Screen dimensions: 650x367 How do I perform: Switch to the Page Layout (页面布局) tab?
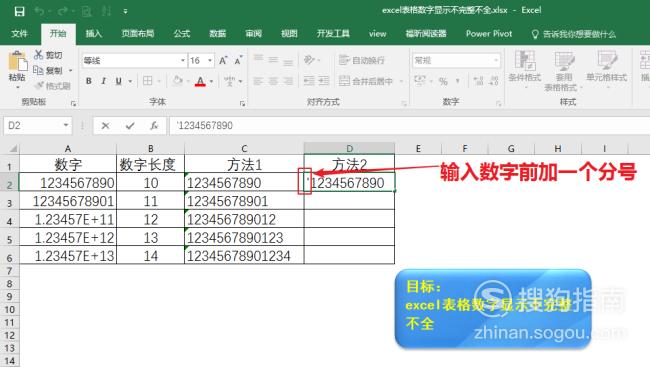(138, 34)
